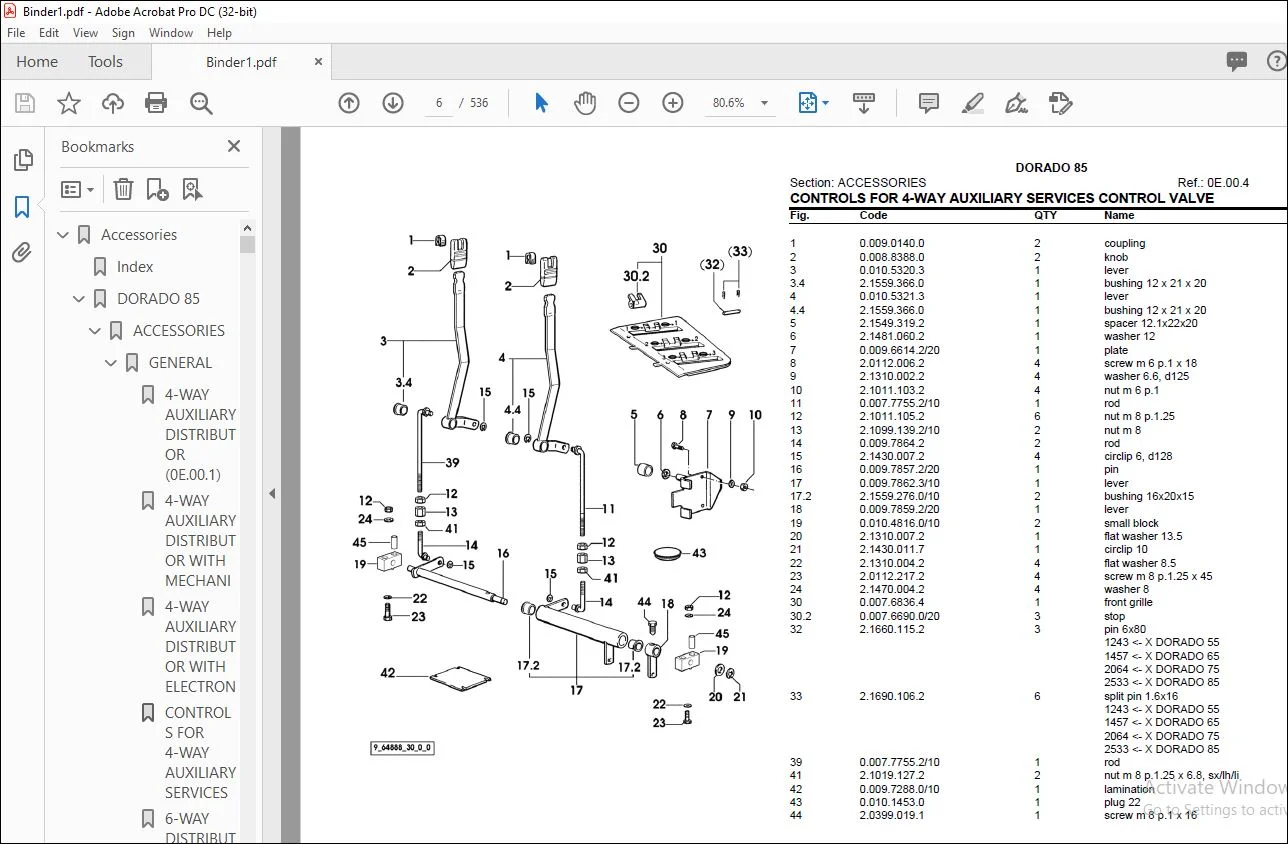Viewport: 1288px width, 844px height.
Task: Zoom out with the minus button
Action: pyautogui.click(x=629, y=103)
